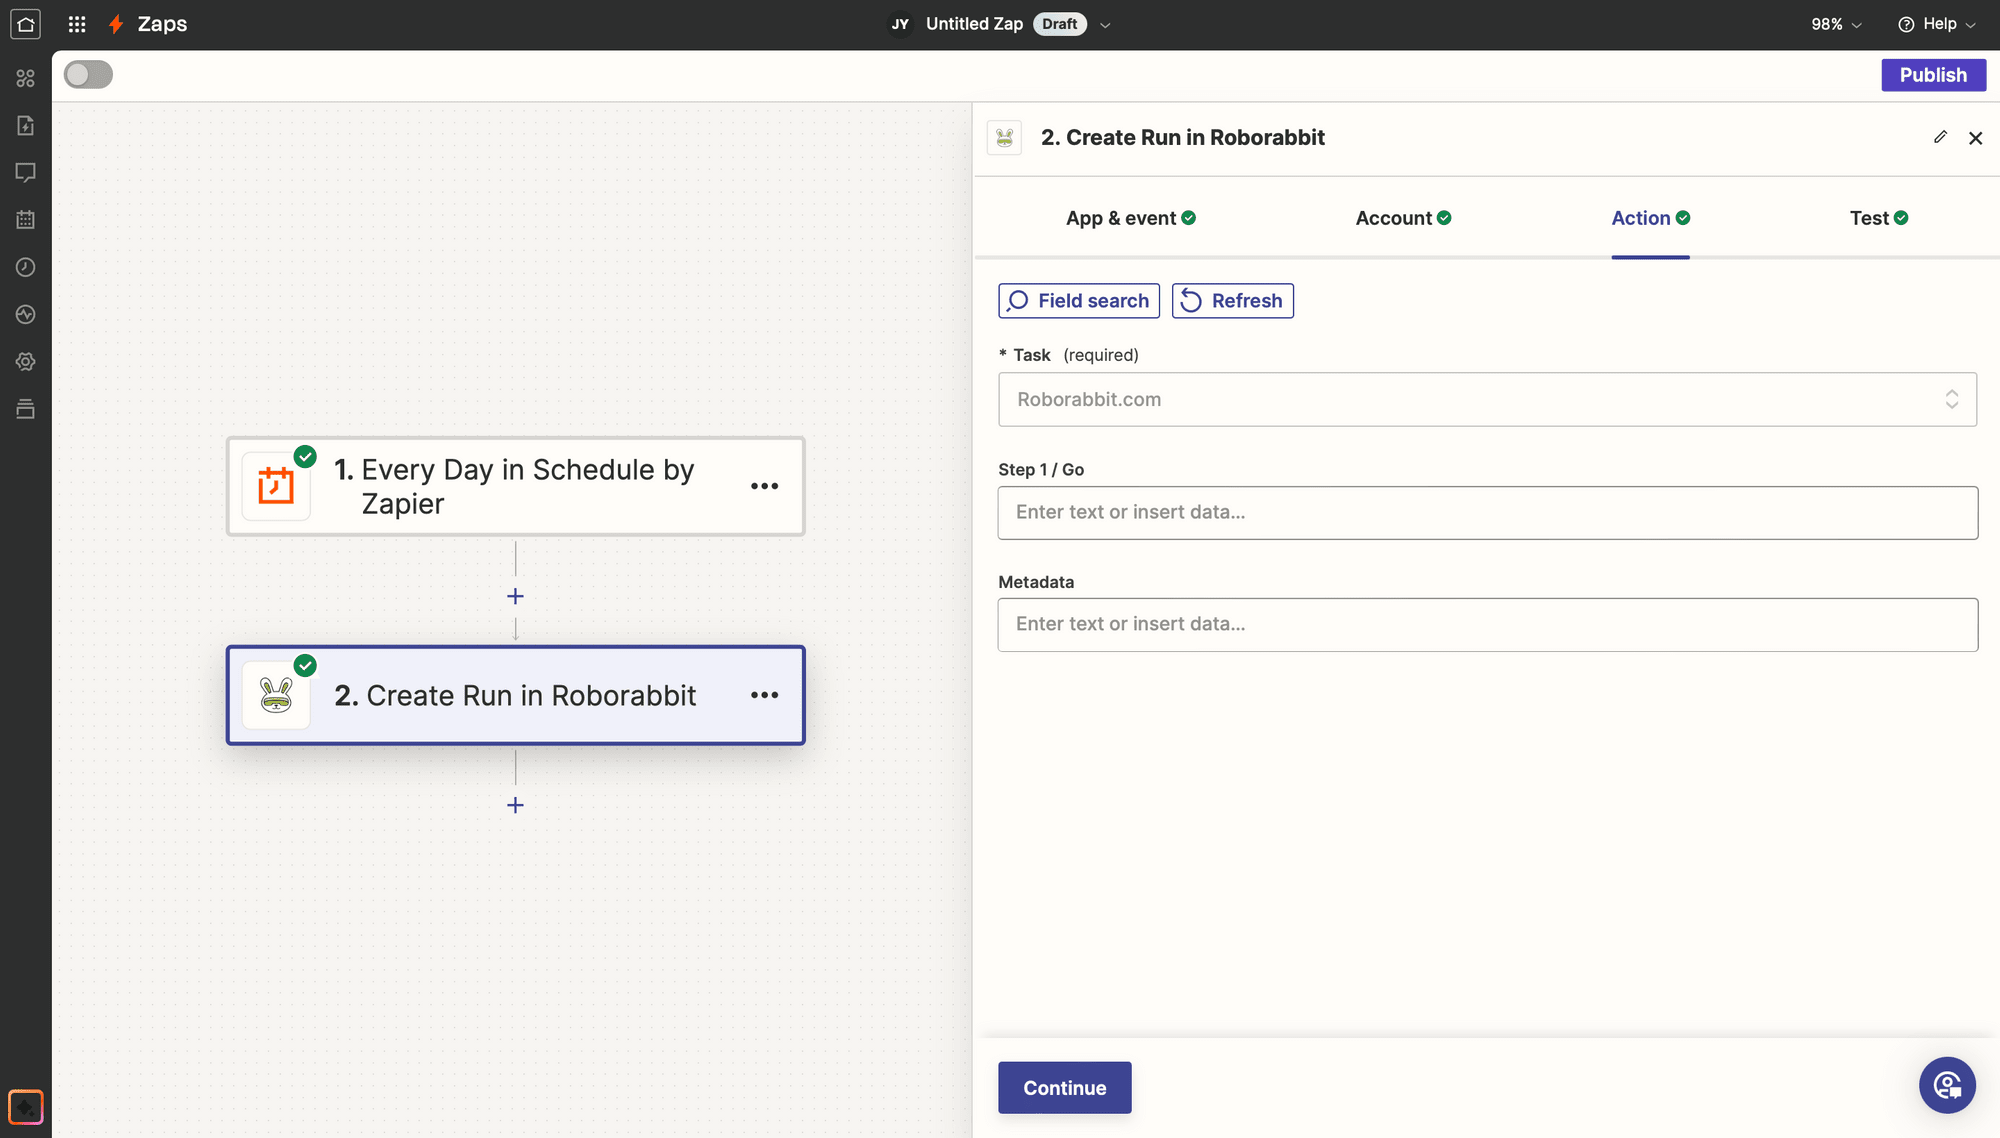Viewport: 2000px width, 1138px height.
Task: Open the app grid launcher icon
Action: pos(76,24)
